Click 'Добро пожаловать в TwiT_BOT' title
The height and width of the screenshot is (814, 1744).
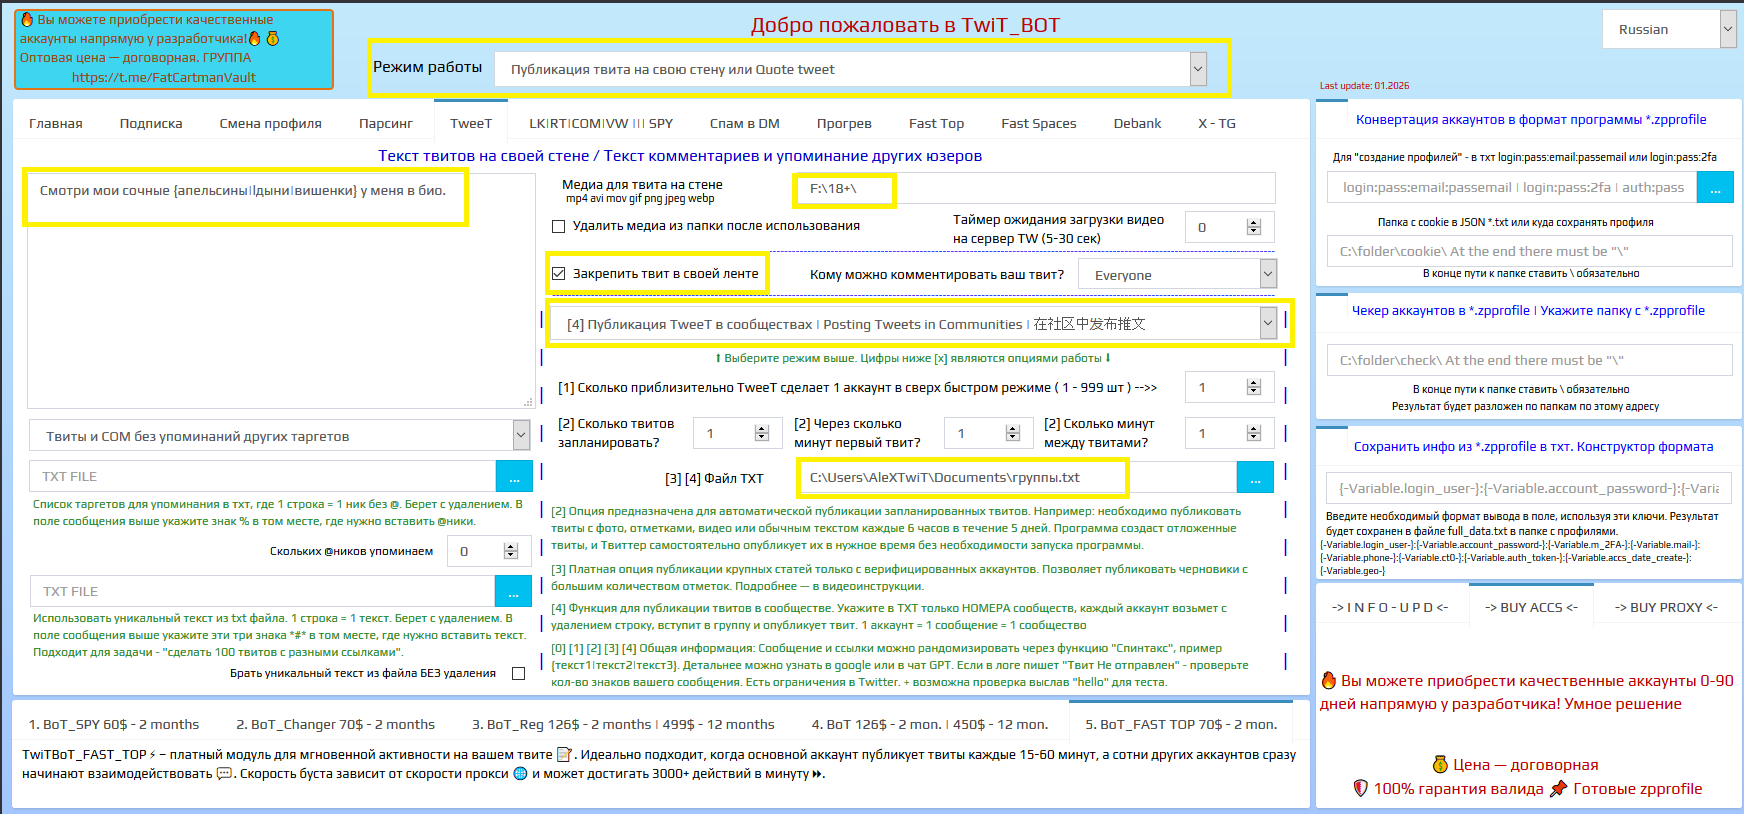coord(905,25)
